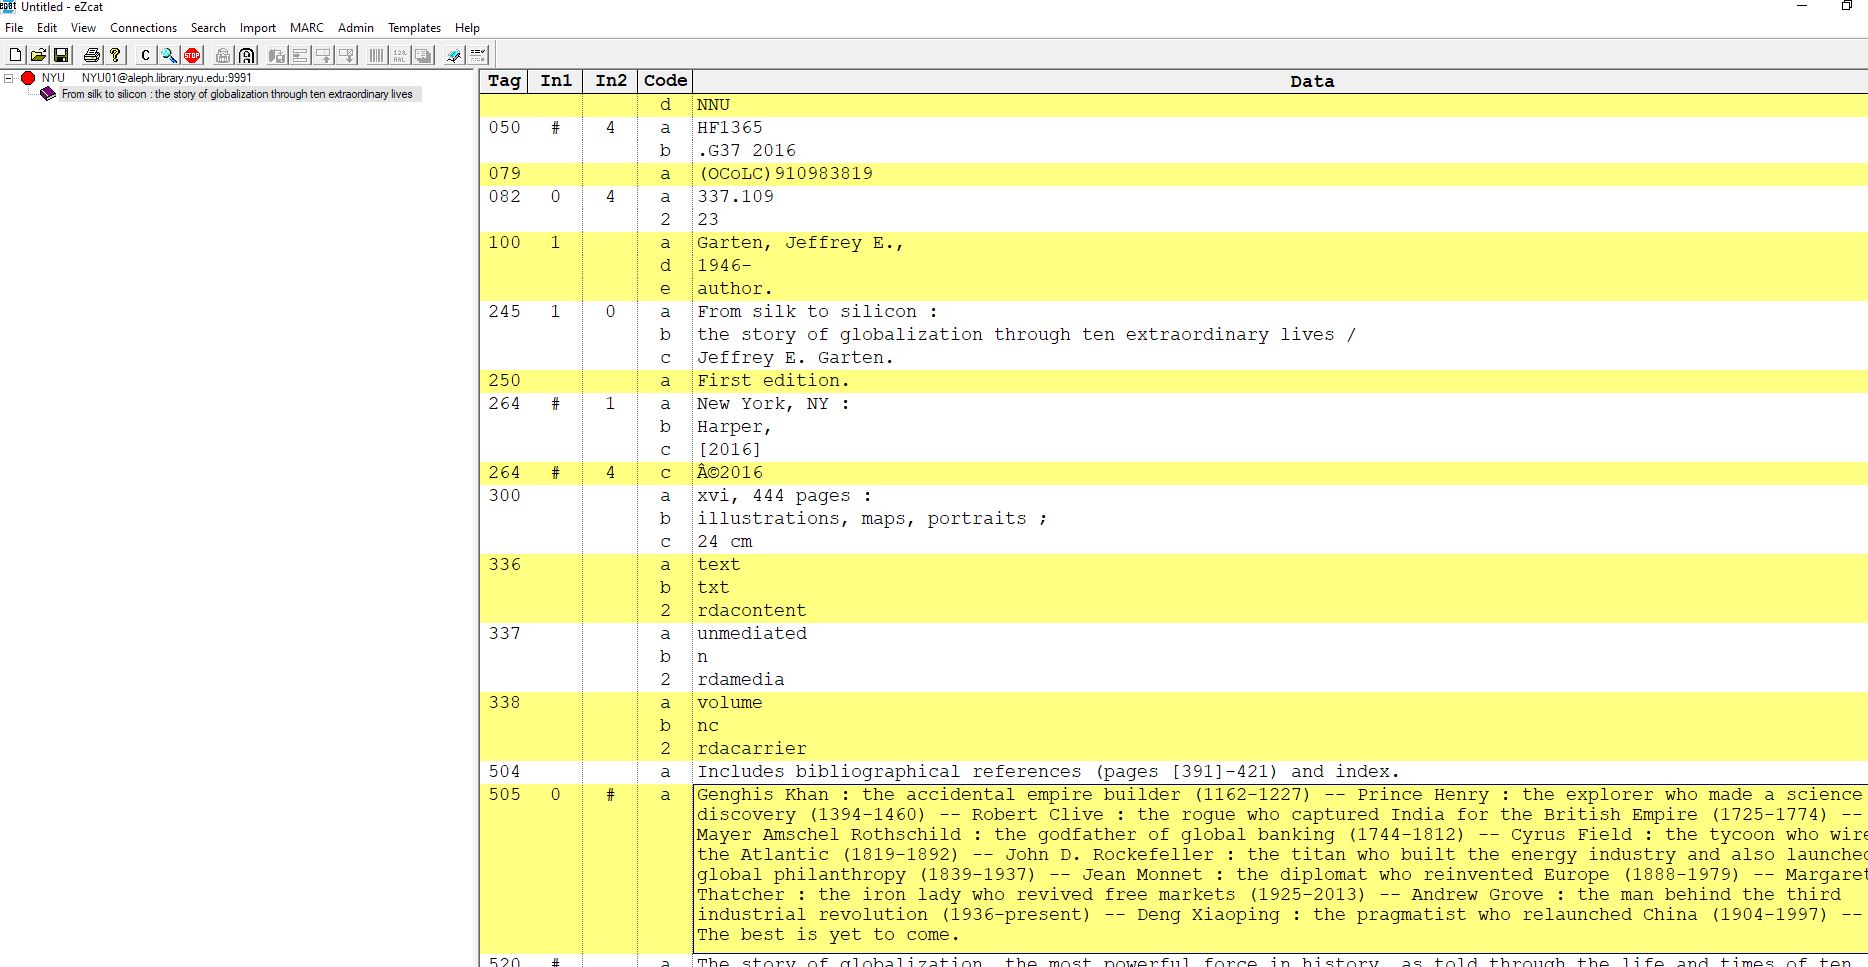This screenshot has height=967, width=1868.
Task: Select the 'From silk to silicon' record
Action: click(x=236, y=94)
